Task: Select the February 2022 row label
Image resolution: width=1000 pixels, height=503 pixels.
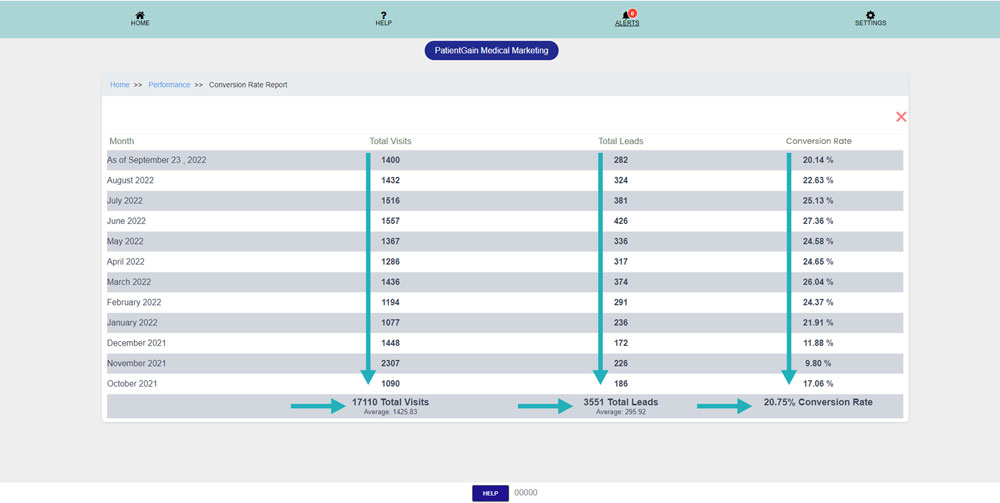Action: pyautogui.click(x=134, y=302)
